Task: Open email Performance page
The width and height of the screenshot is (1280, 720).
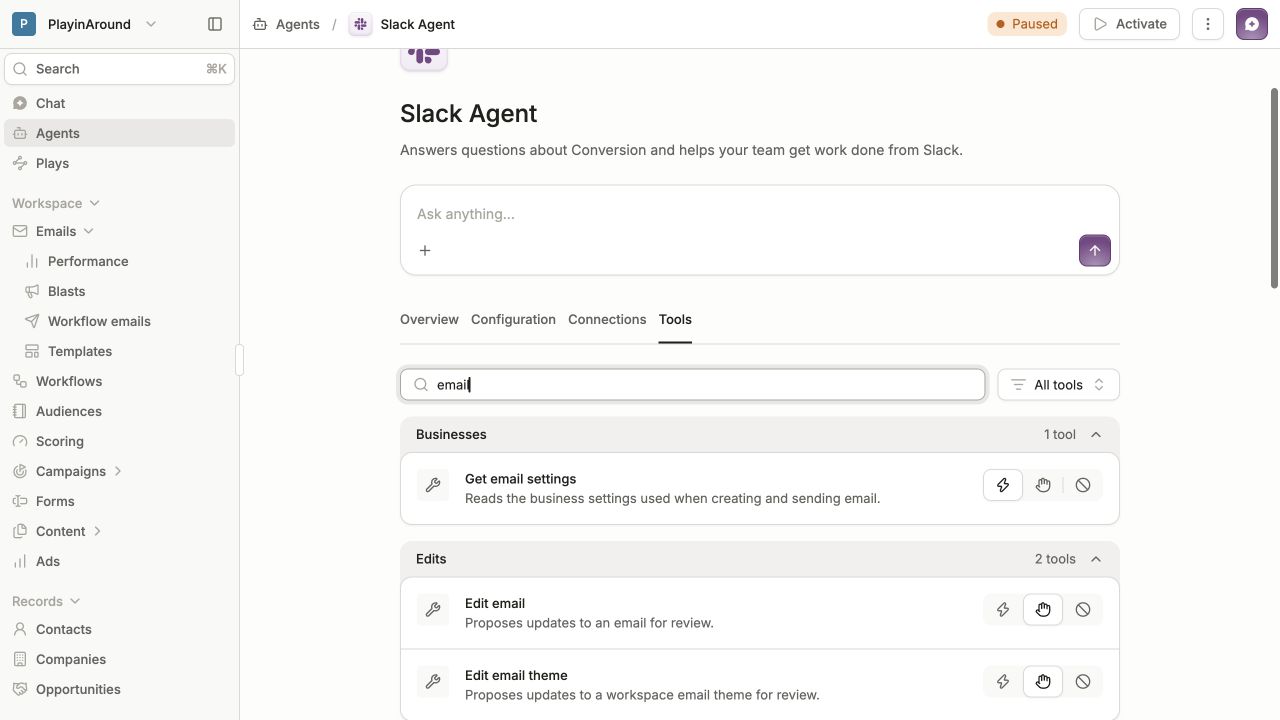Action: coord(88,261)
